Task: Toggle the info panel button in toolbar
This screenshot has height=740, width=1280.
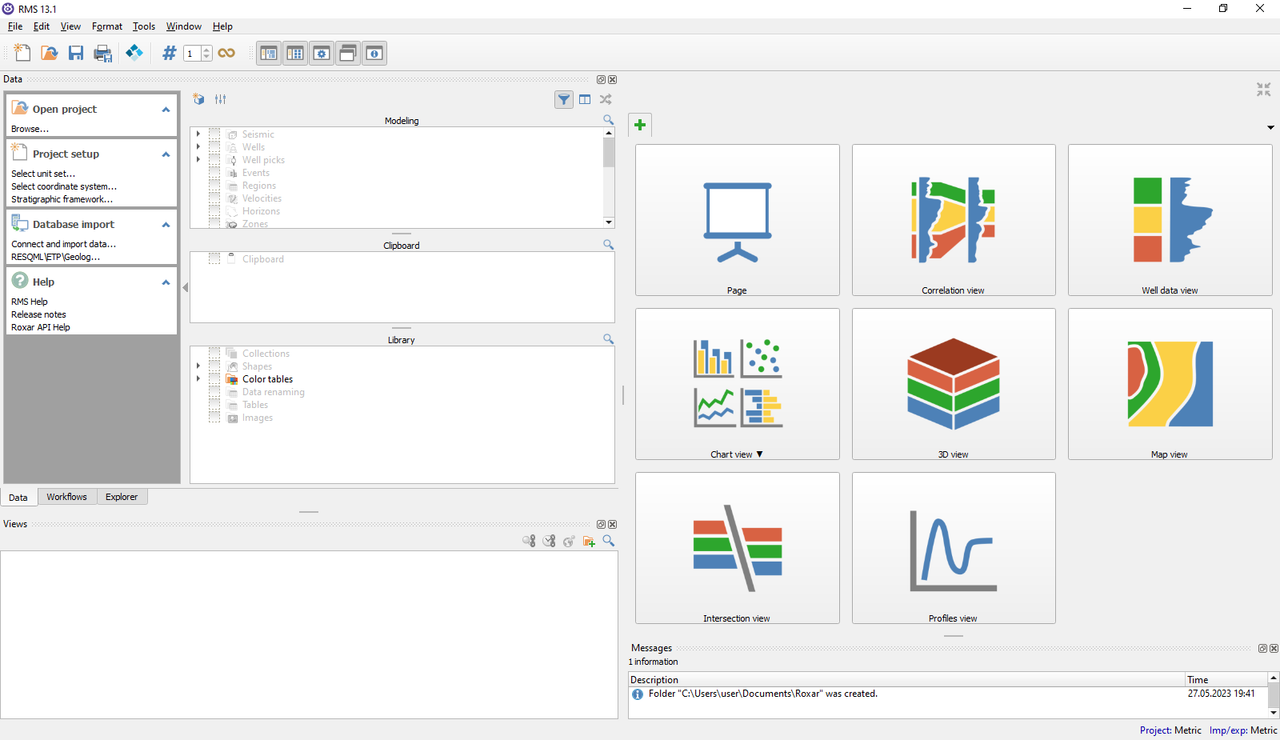Action: coord(374,53)
